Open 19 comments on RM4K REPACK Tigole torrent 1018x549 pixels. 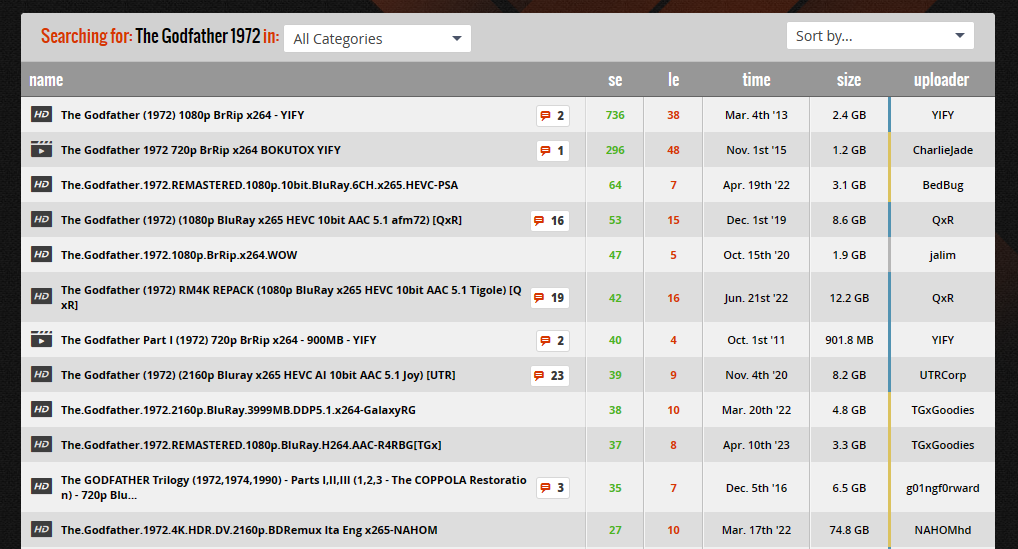[549, 298]
